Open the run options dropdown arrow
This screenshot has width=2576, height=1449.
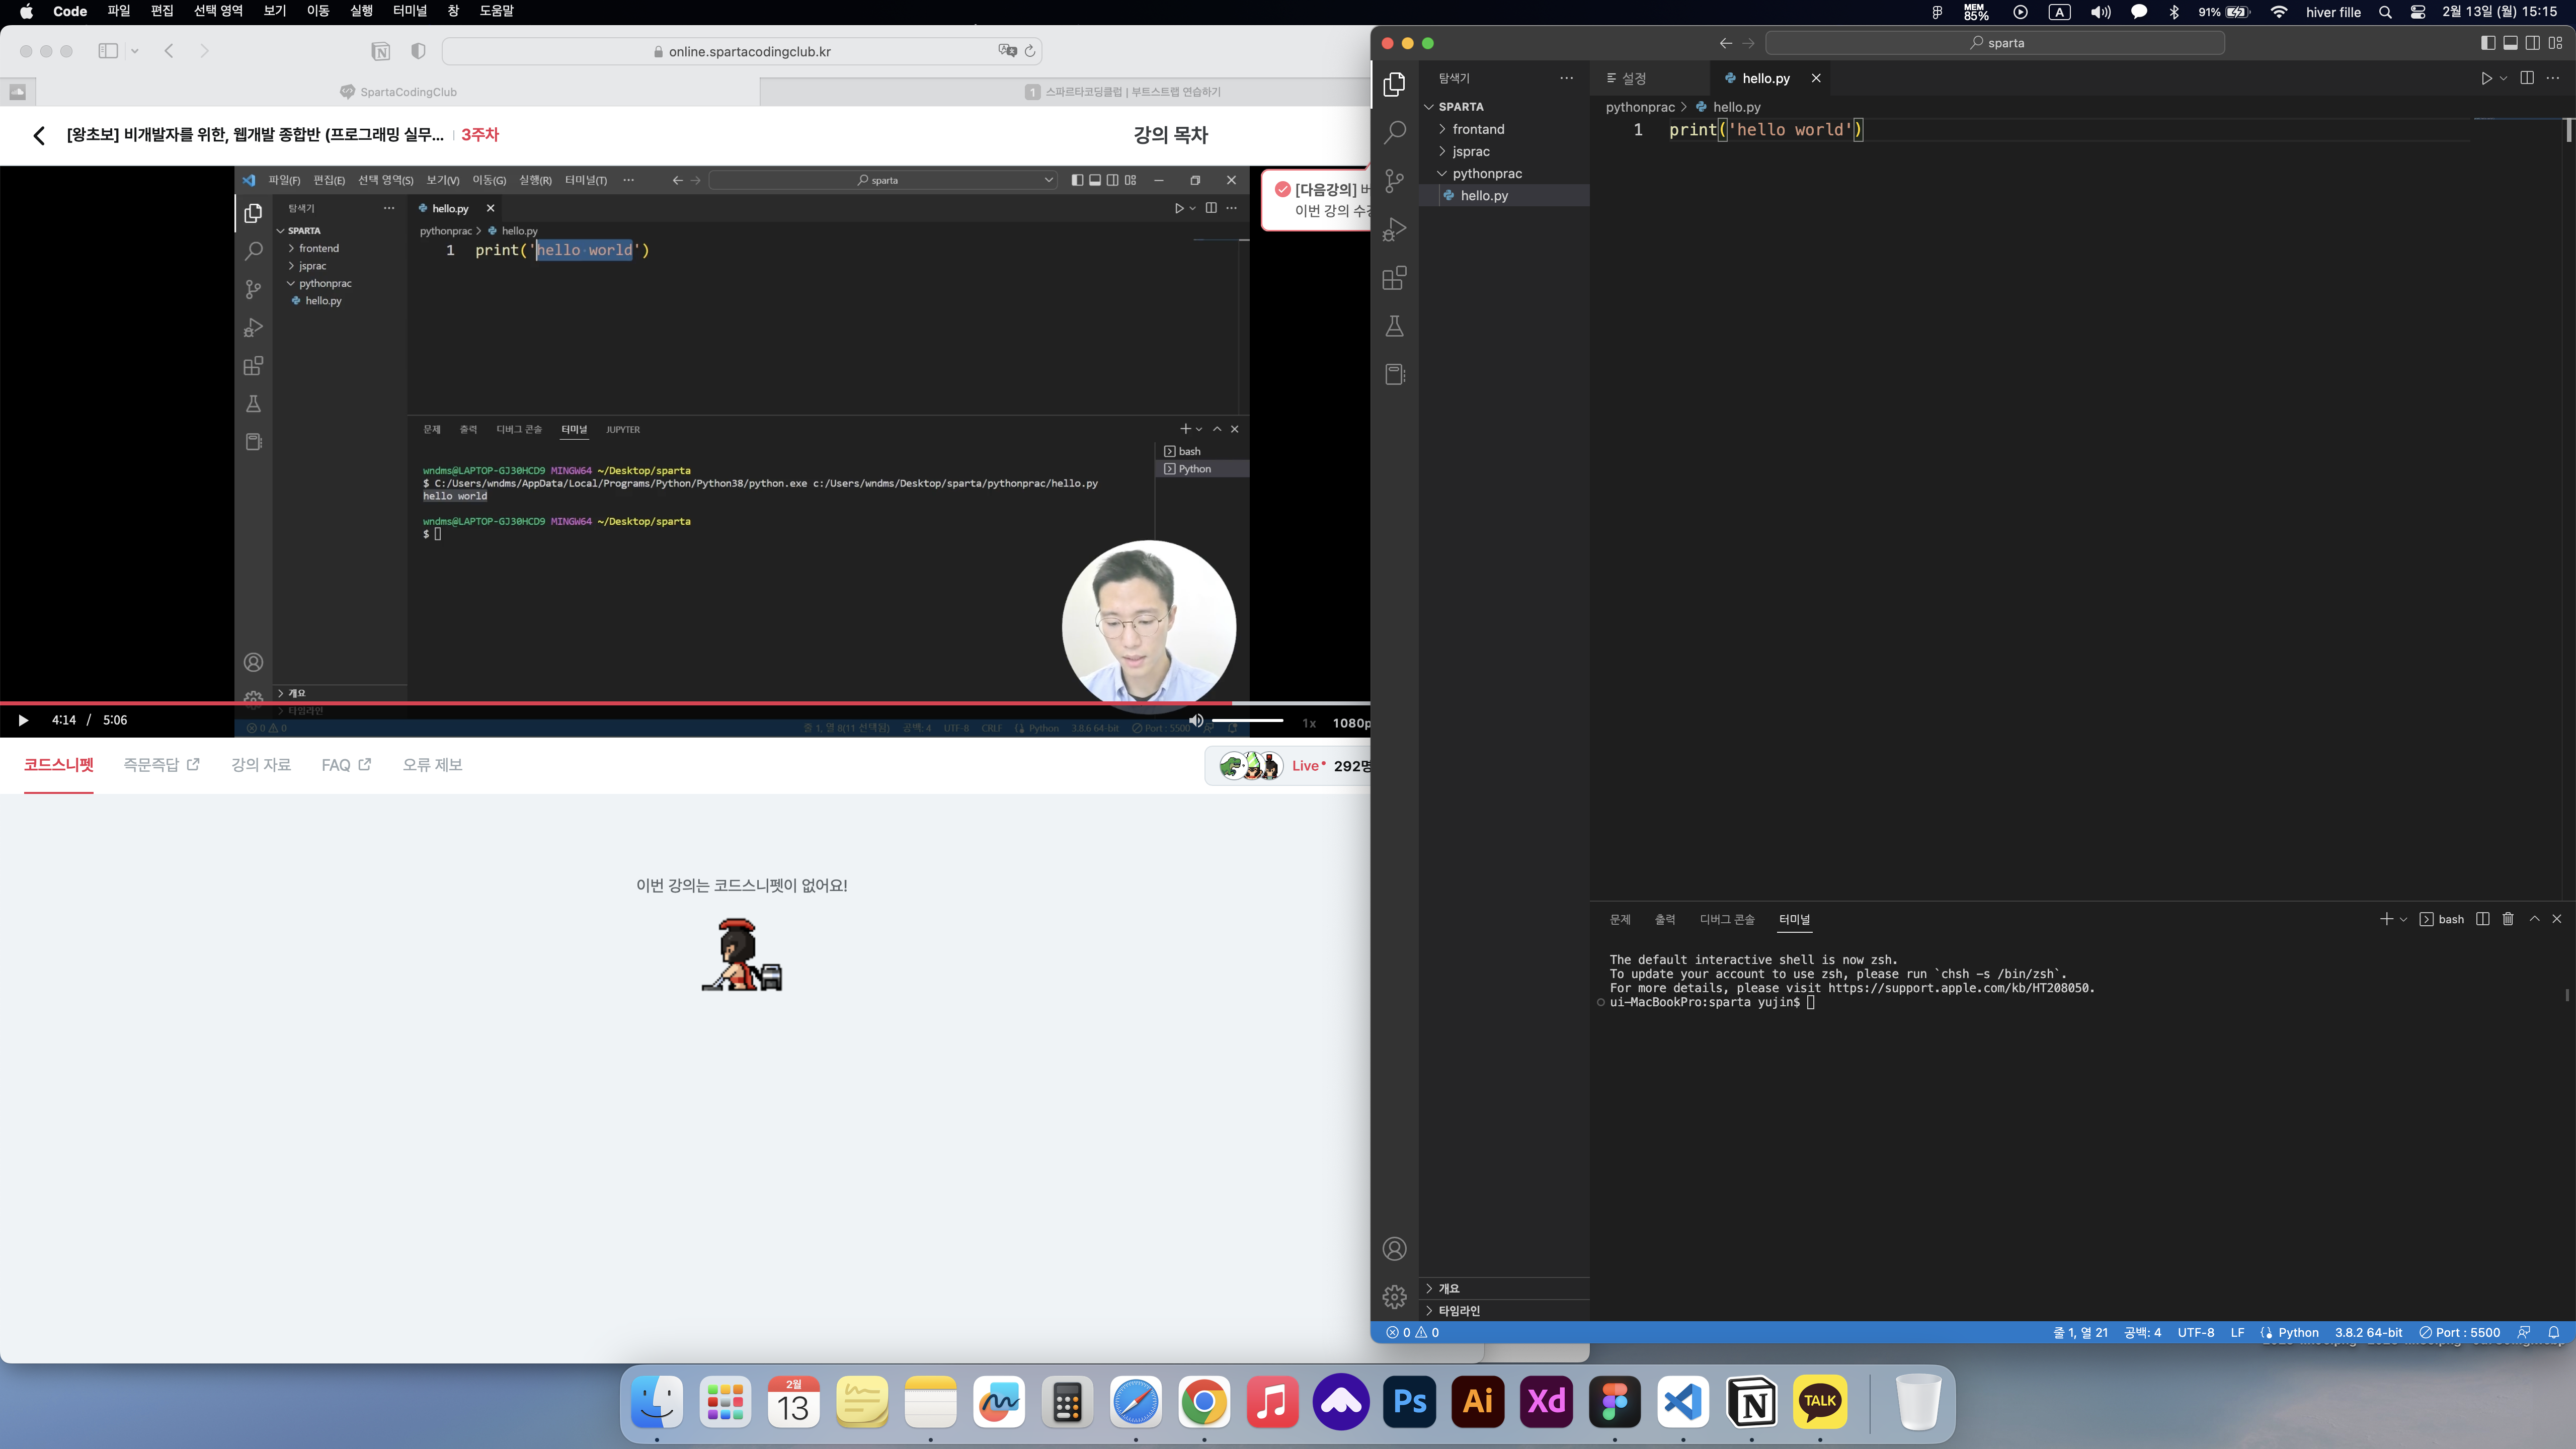click(2503, 78)
